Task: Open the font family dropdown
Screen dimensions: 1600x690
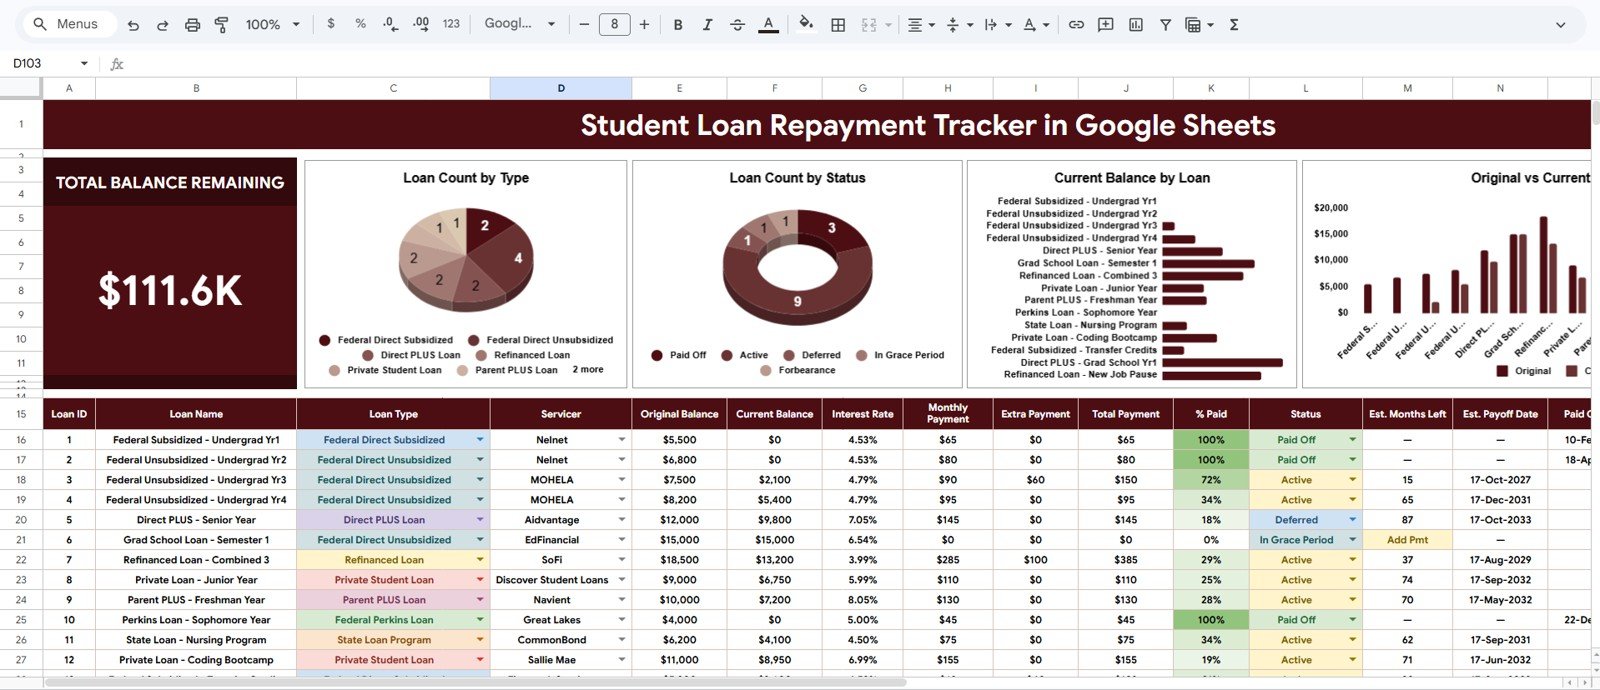Action: click(519, 24)
